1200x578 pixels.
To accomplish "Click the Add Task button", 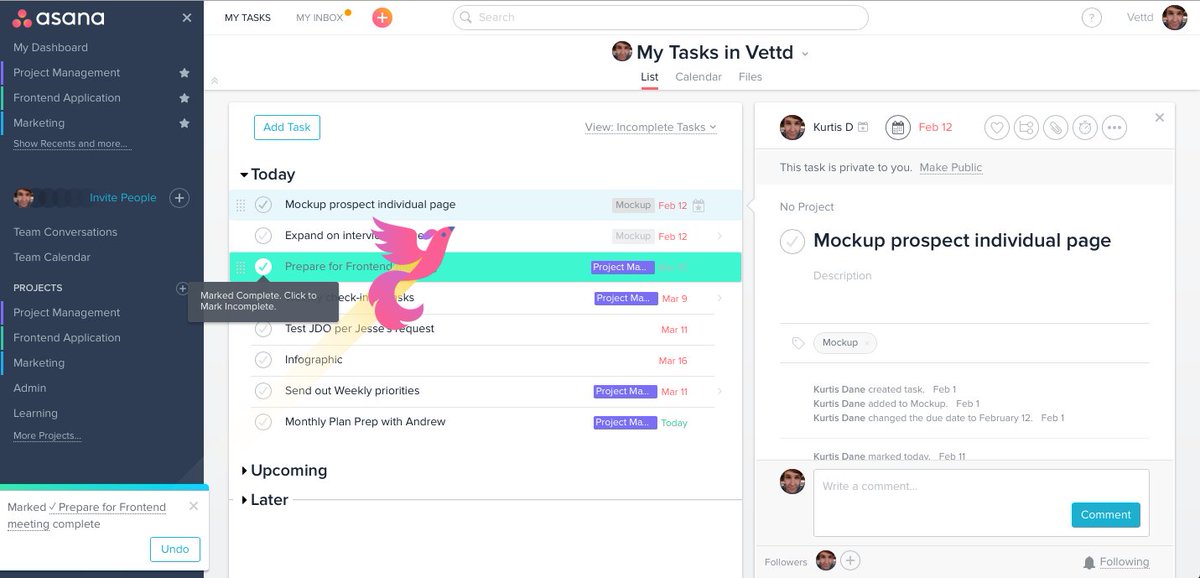I will coord(287,127).
